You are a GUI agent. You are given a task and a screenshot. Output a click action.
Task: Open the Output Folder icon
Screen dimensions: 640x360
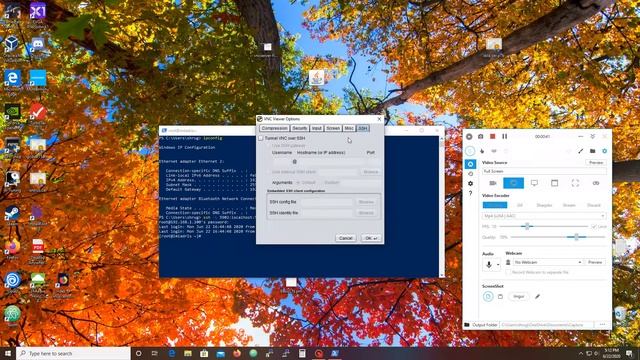pos(467,324)
